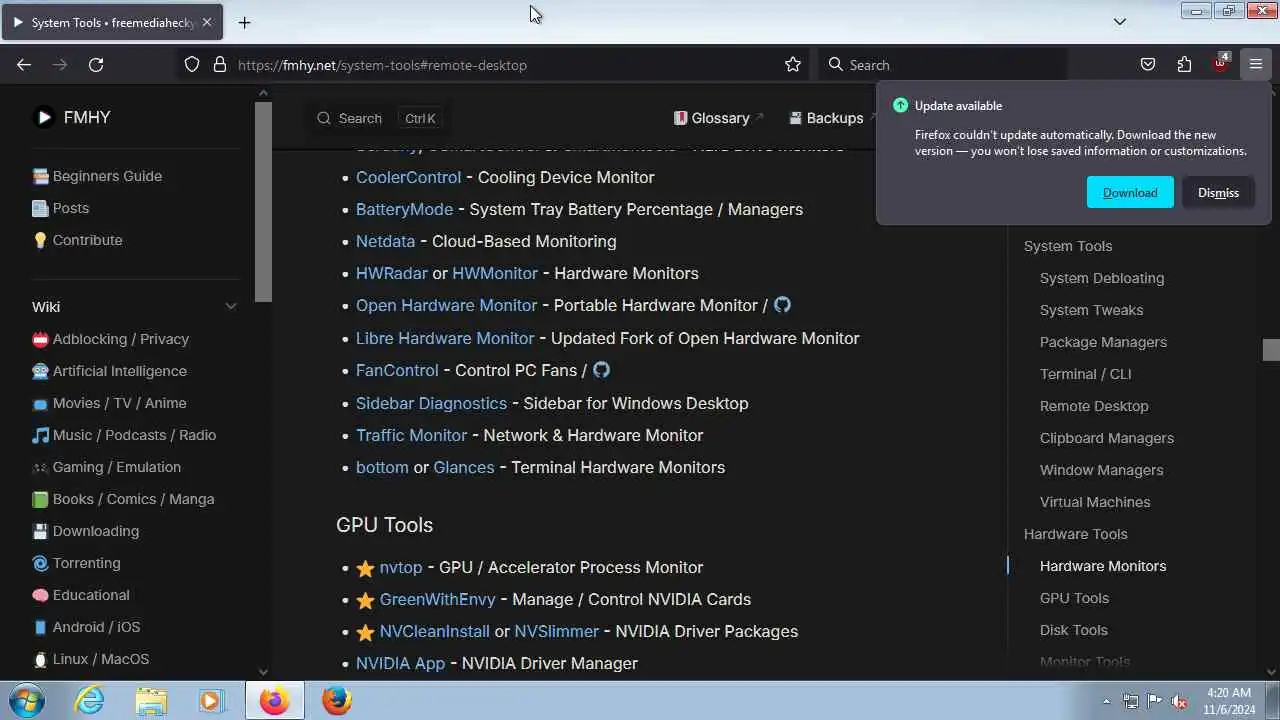Screen dimensions: 1280x720
Task: Open the BatteryMode link
Action: (404, 209)
